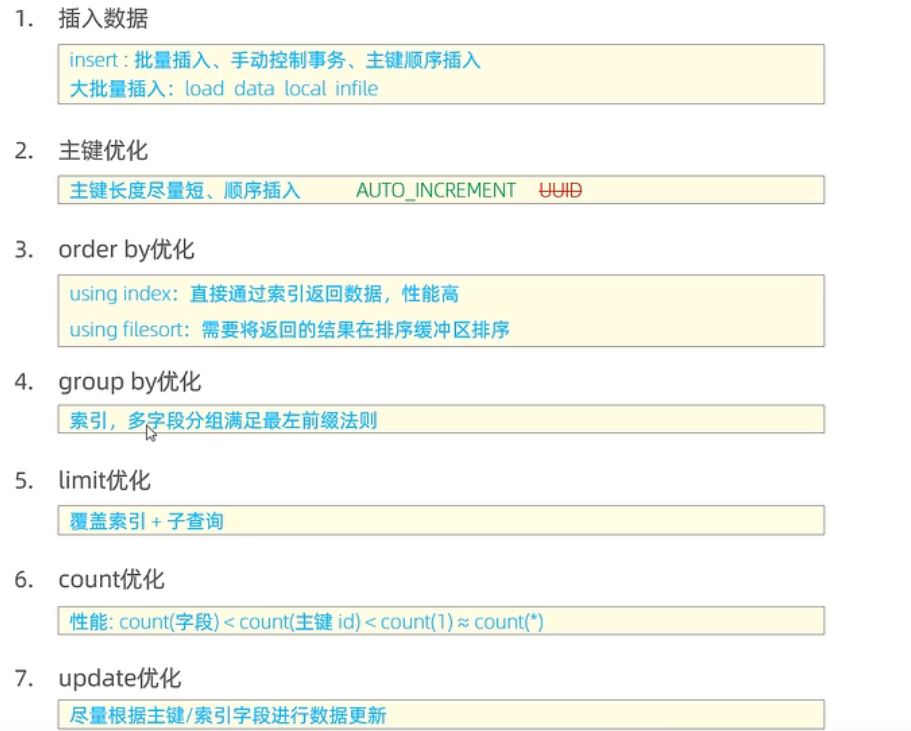Click the order by优化 heading
The height and width of the screenshot is (731, 911).
[x=126, y=250]
